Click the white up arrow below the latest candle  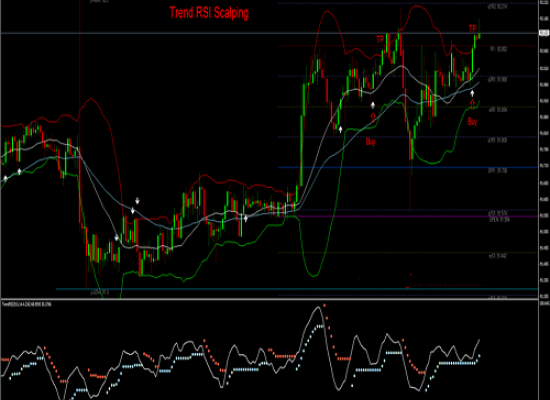tap(472, 93)
